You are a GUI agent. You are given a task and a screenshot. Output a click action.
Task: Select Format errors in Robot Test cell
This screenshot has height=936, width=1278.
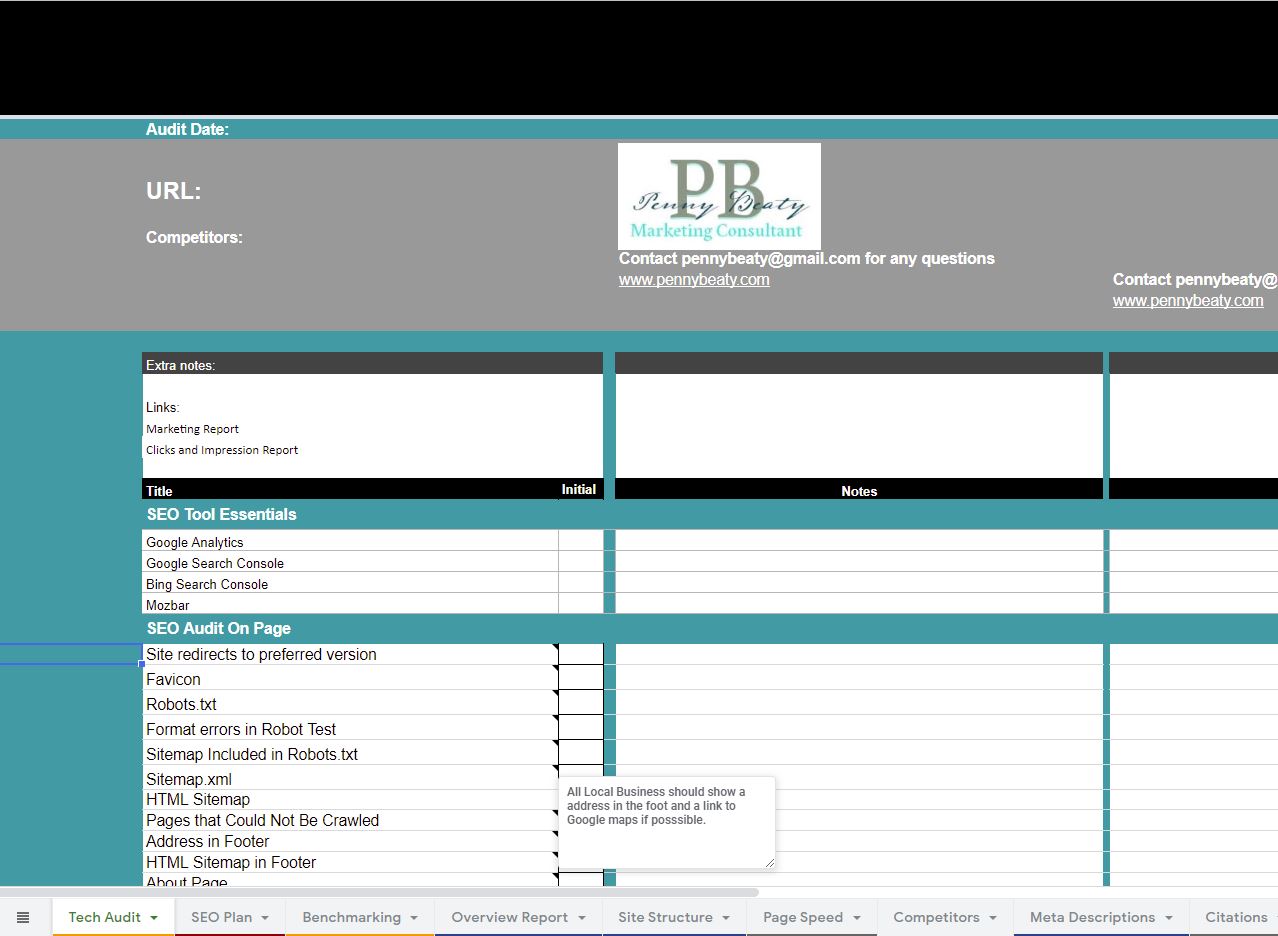(x=350, y=729)
